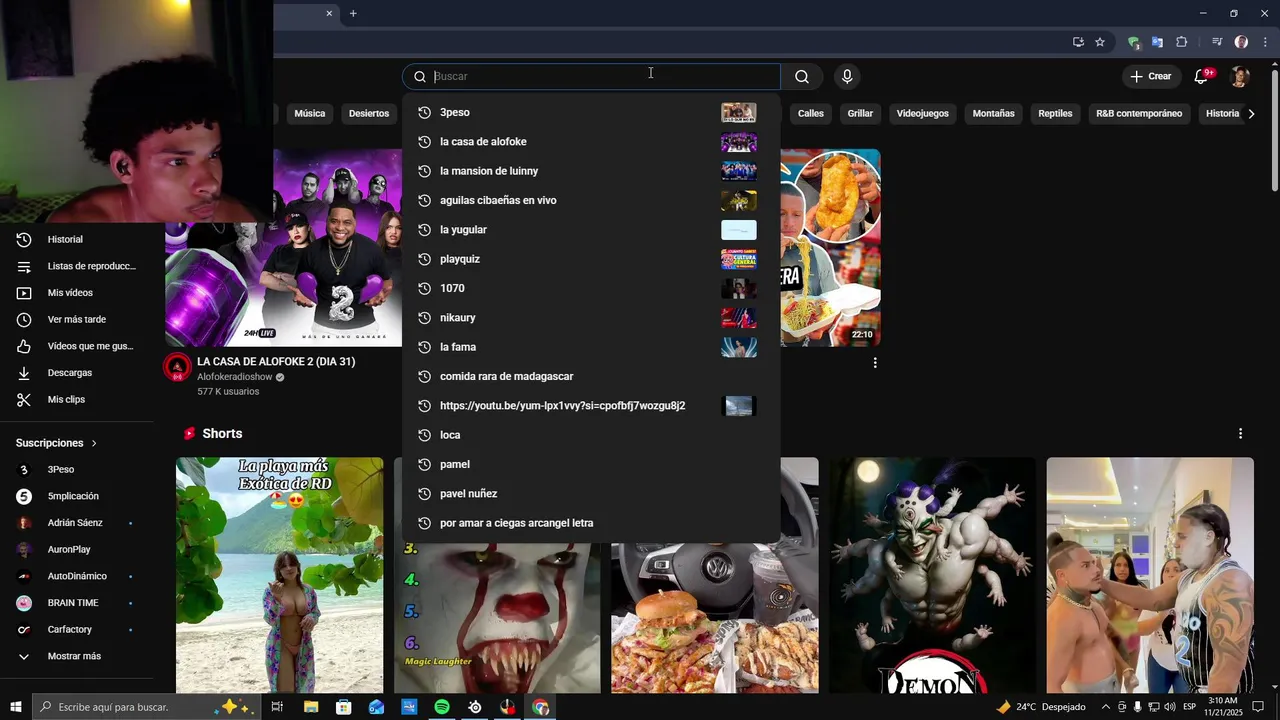The image size is (1280, 720).
Task: Choose suggestion playquiz
Action: tap(591, 259)
